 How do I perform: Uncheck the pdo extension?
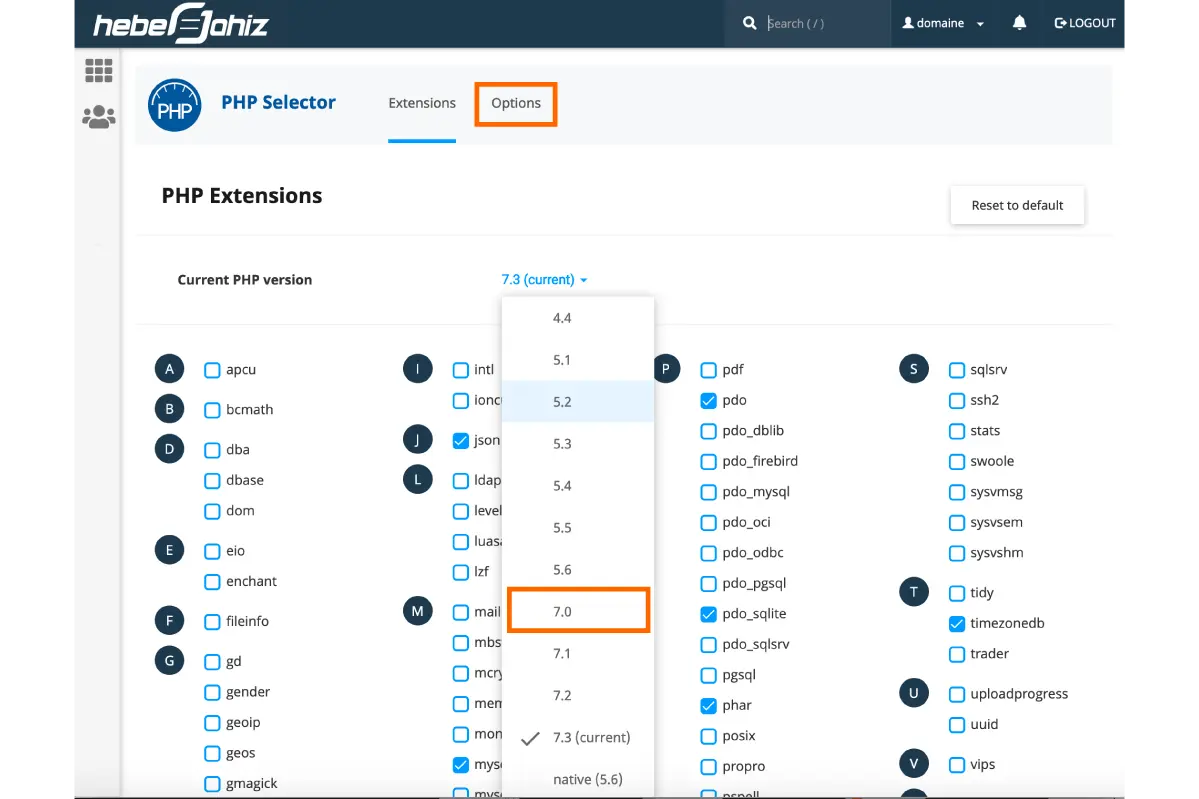point(708,400)
